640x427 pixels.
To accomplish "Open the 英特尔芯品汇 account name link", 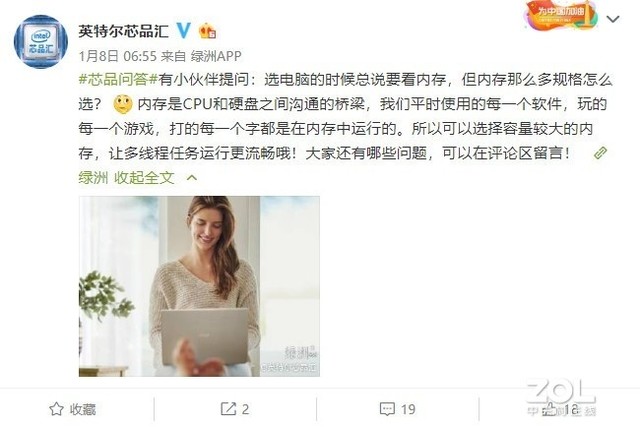I will (124, 31).
